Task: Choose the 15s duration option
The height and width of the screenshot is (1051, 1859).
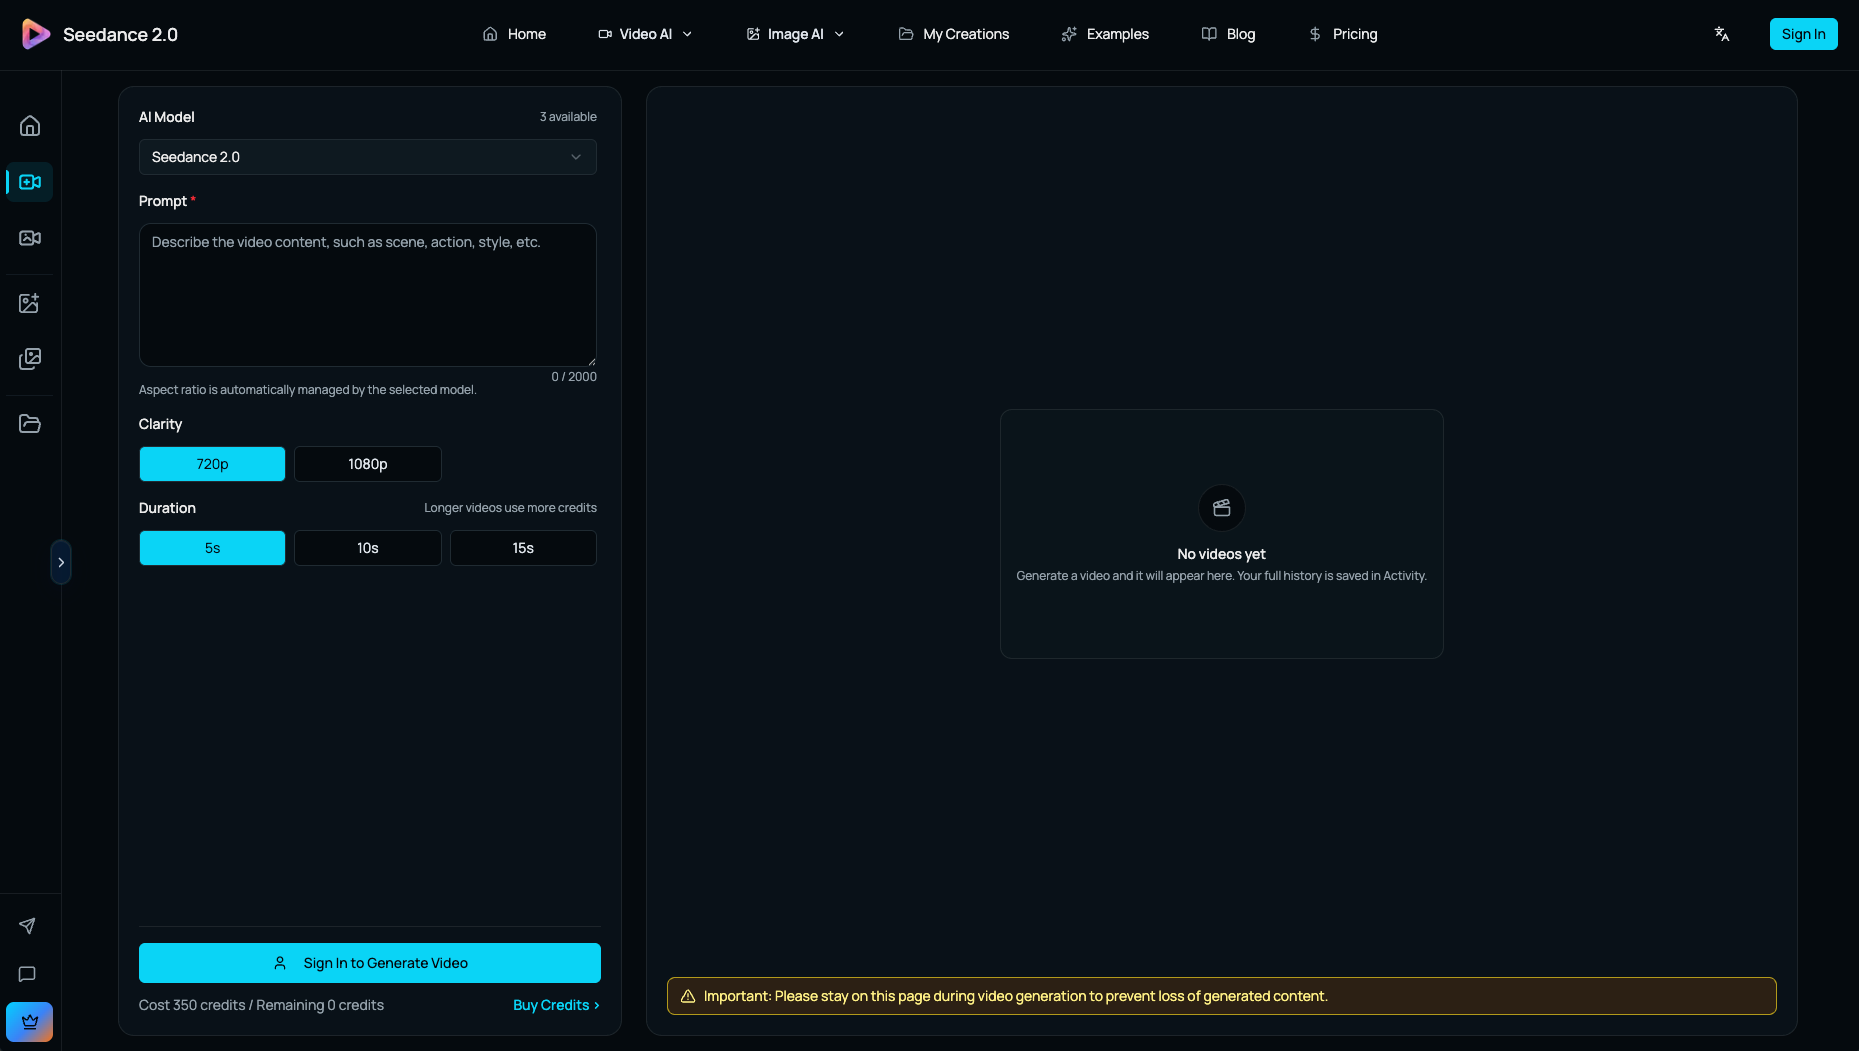Action: [x=522, y=547]
